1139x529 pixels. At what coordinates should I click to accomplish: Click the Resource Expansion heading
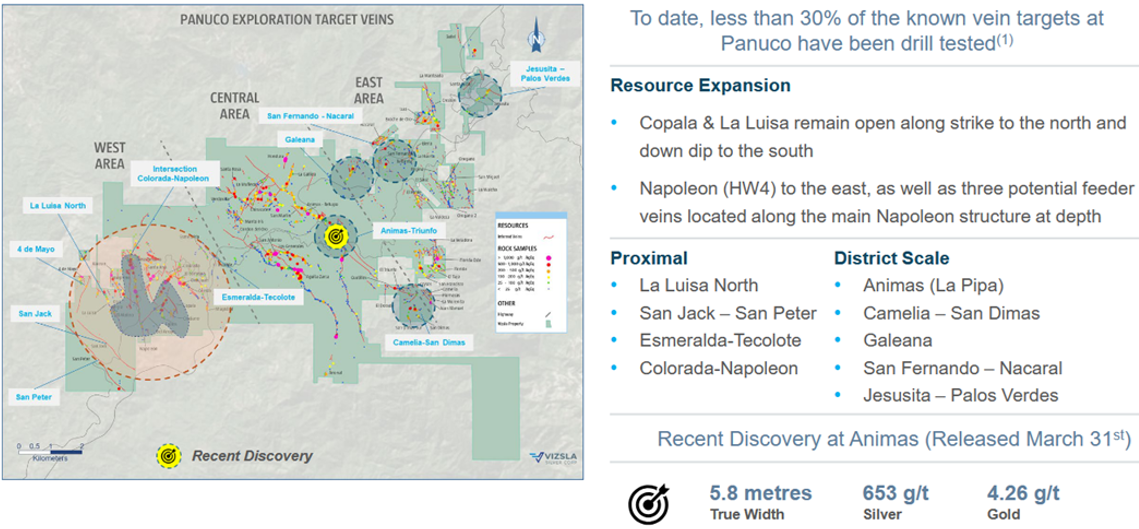[x=700, y=86]
